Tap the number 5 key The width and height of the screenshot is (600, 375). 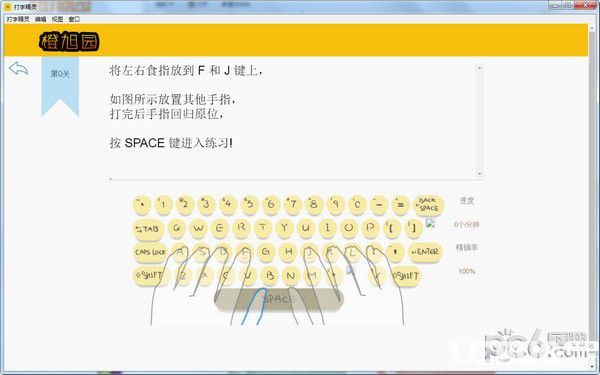point(249,204)
